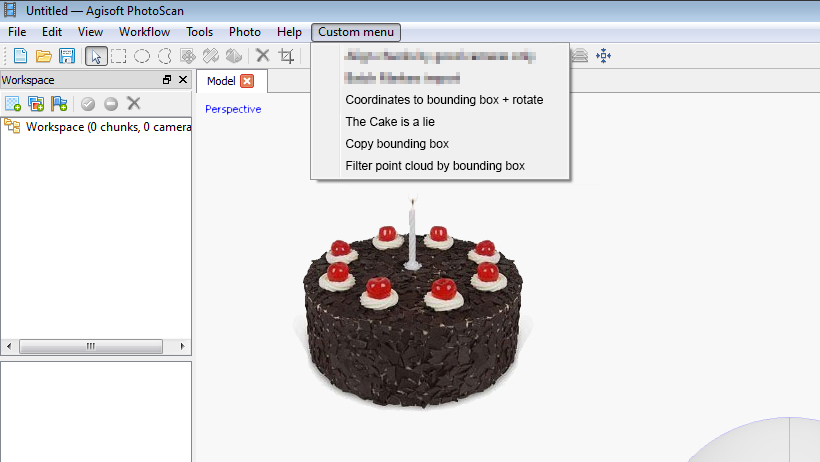
Task: Click the Workspace scrollbar right arrow
Action: (x=182, y=346)
